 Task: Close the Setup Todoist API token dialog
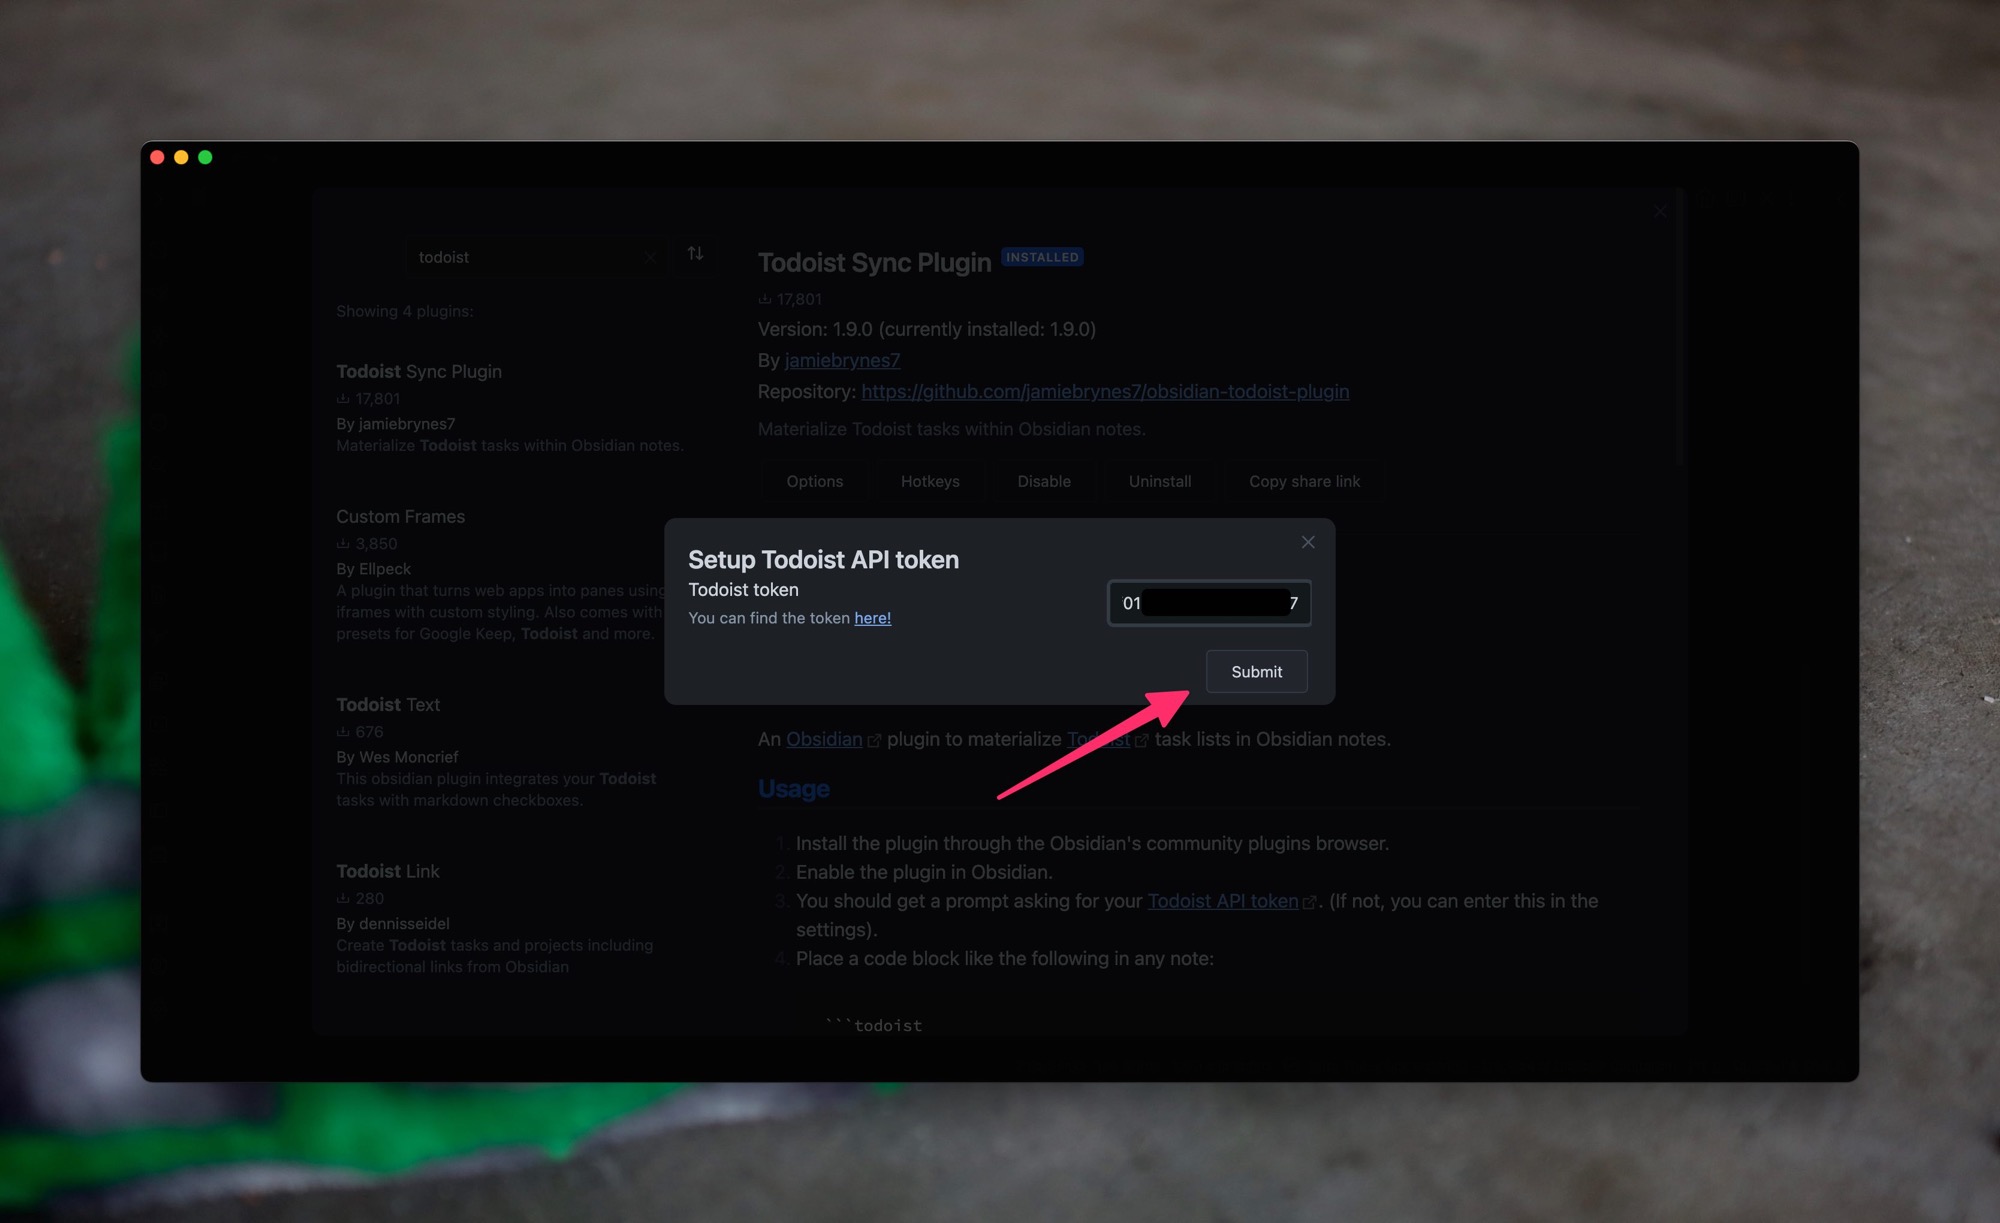pos(1307,542)
